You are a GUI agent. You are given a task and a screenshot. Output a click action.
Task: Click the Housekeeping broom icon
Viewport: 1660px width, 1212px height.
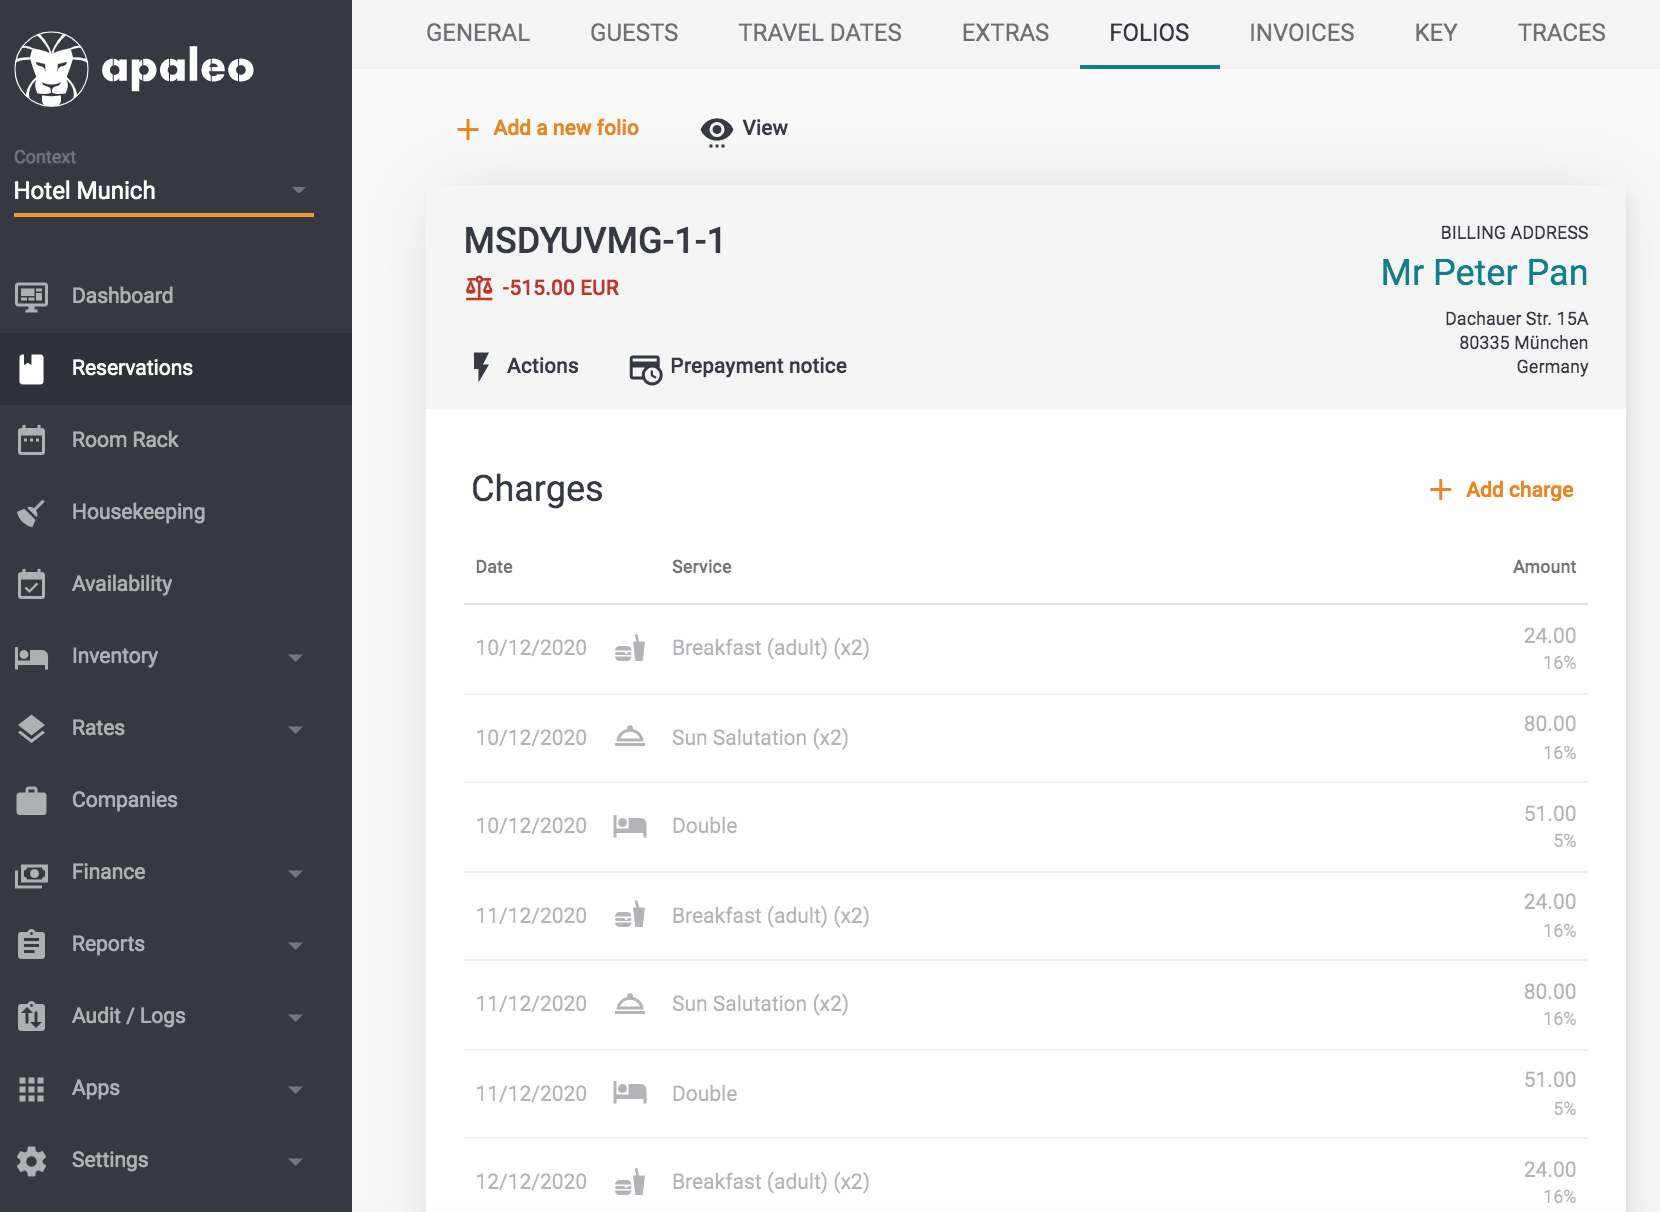point(32,512)
